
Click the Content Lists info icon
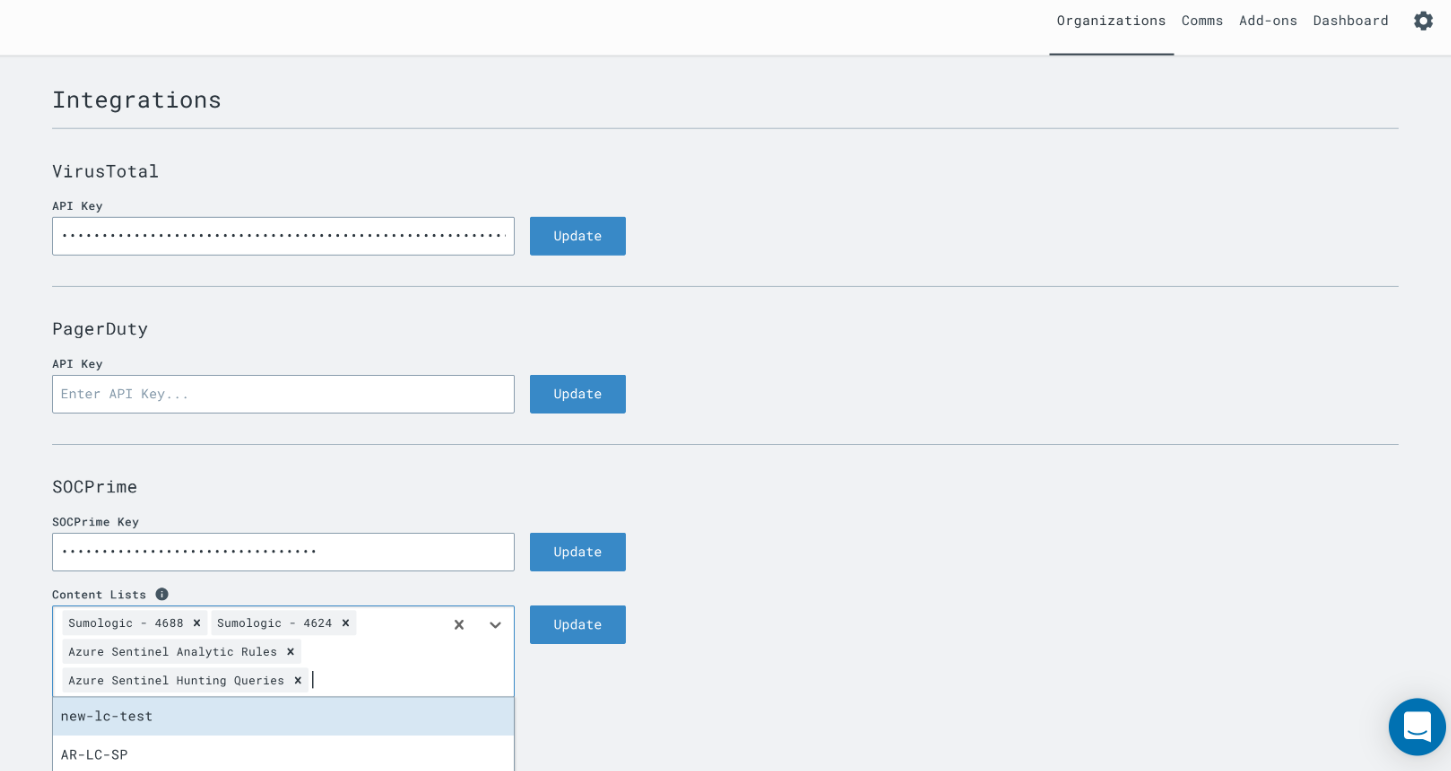coord(162,594)
